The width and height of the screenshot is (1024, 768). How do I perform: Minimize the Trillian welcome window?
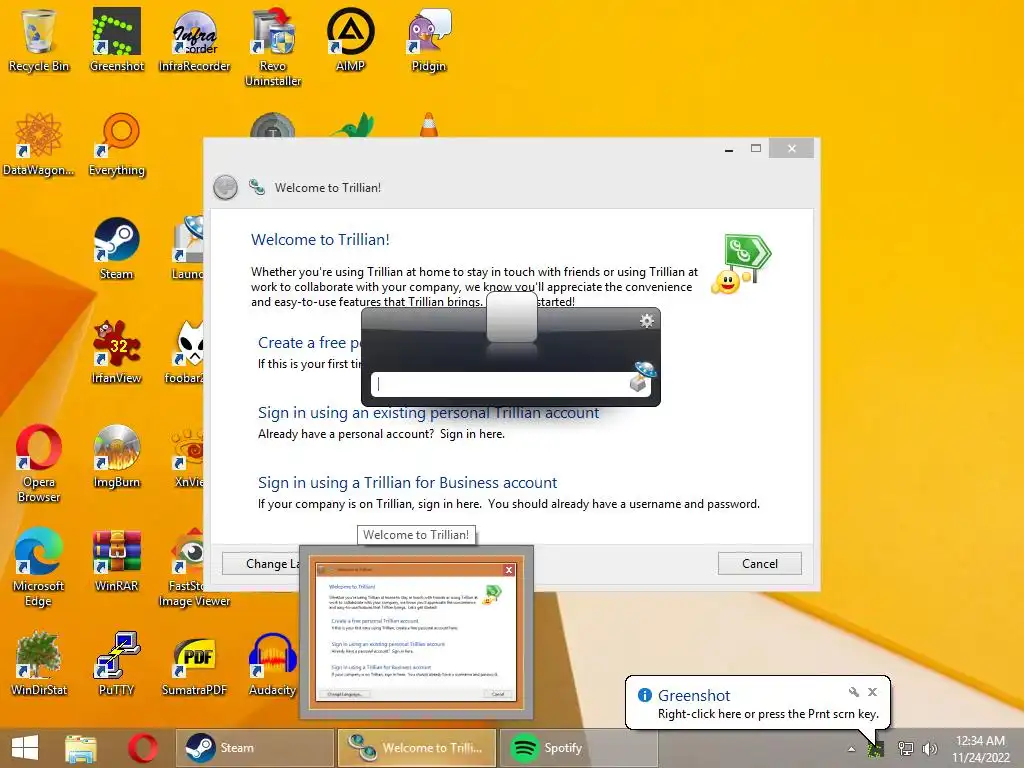(x=729, y=149)
